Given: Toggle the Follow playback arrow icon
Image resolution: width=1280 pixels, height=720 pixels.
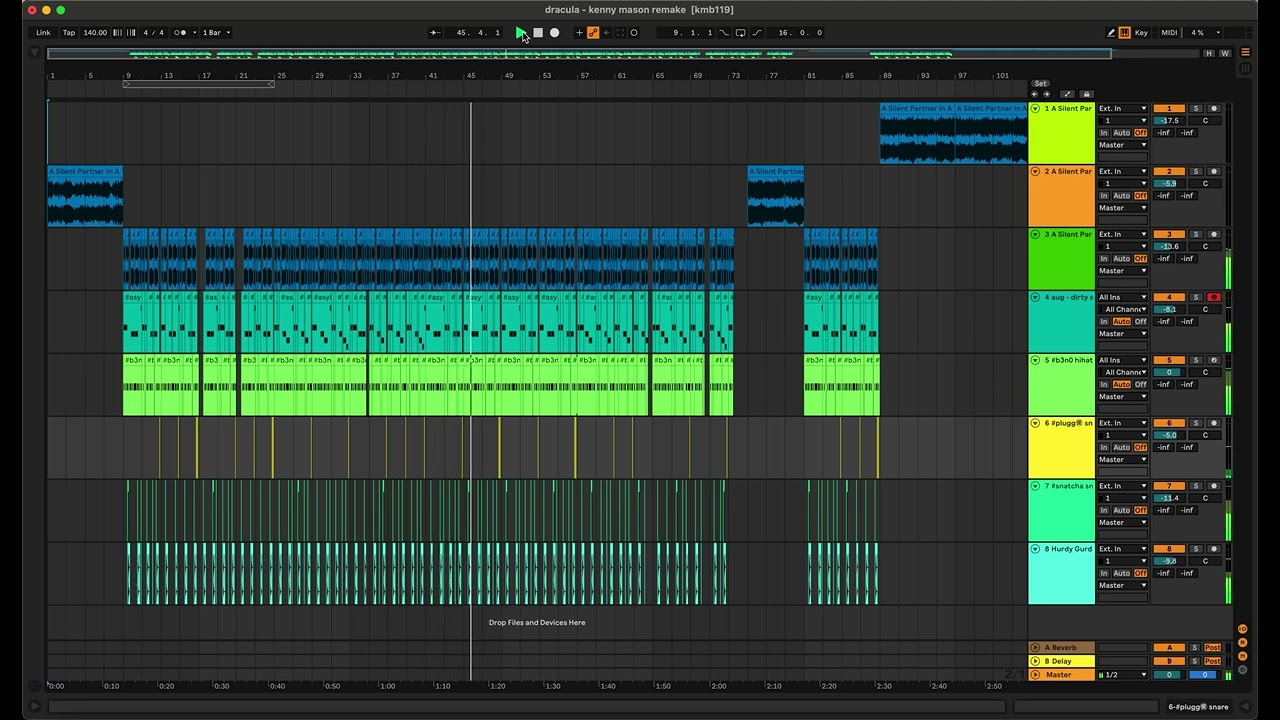Looking at the screenshot, I should (435, 33).
